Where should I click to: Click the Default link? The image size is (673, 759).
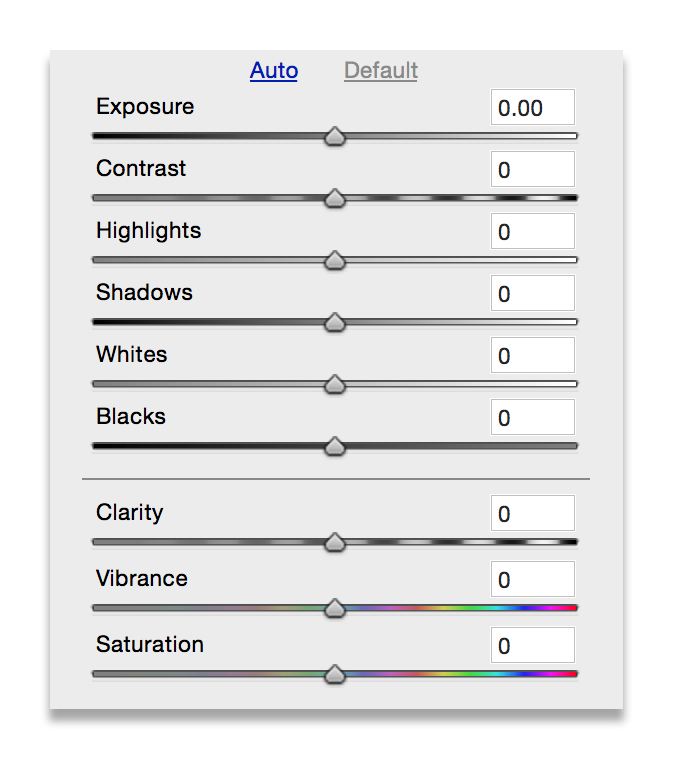(x=381, y=71)
